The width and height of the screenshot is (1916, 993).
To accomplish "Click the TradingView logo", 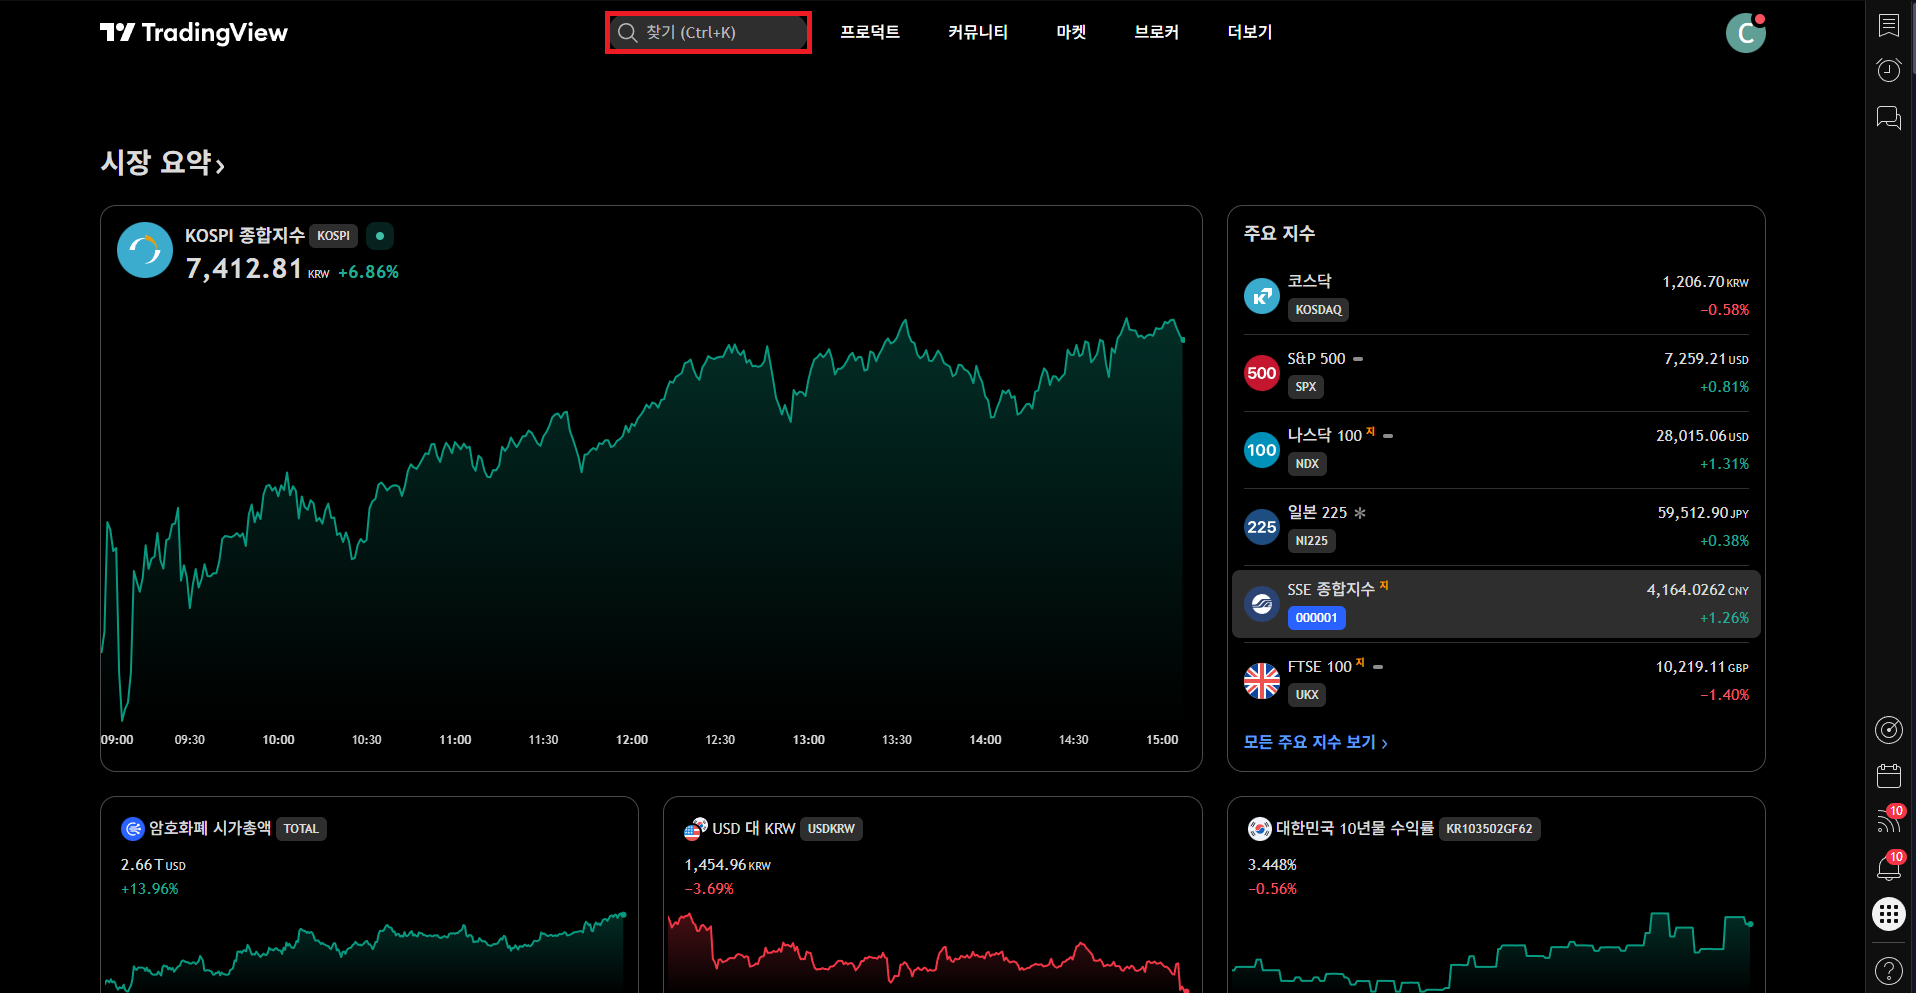I will 194,33.
